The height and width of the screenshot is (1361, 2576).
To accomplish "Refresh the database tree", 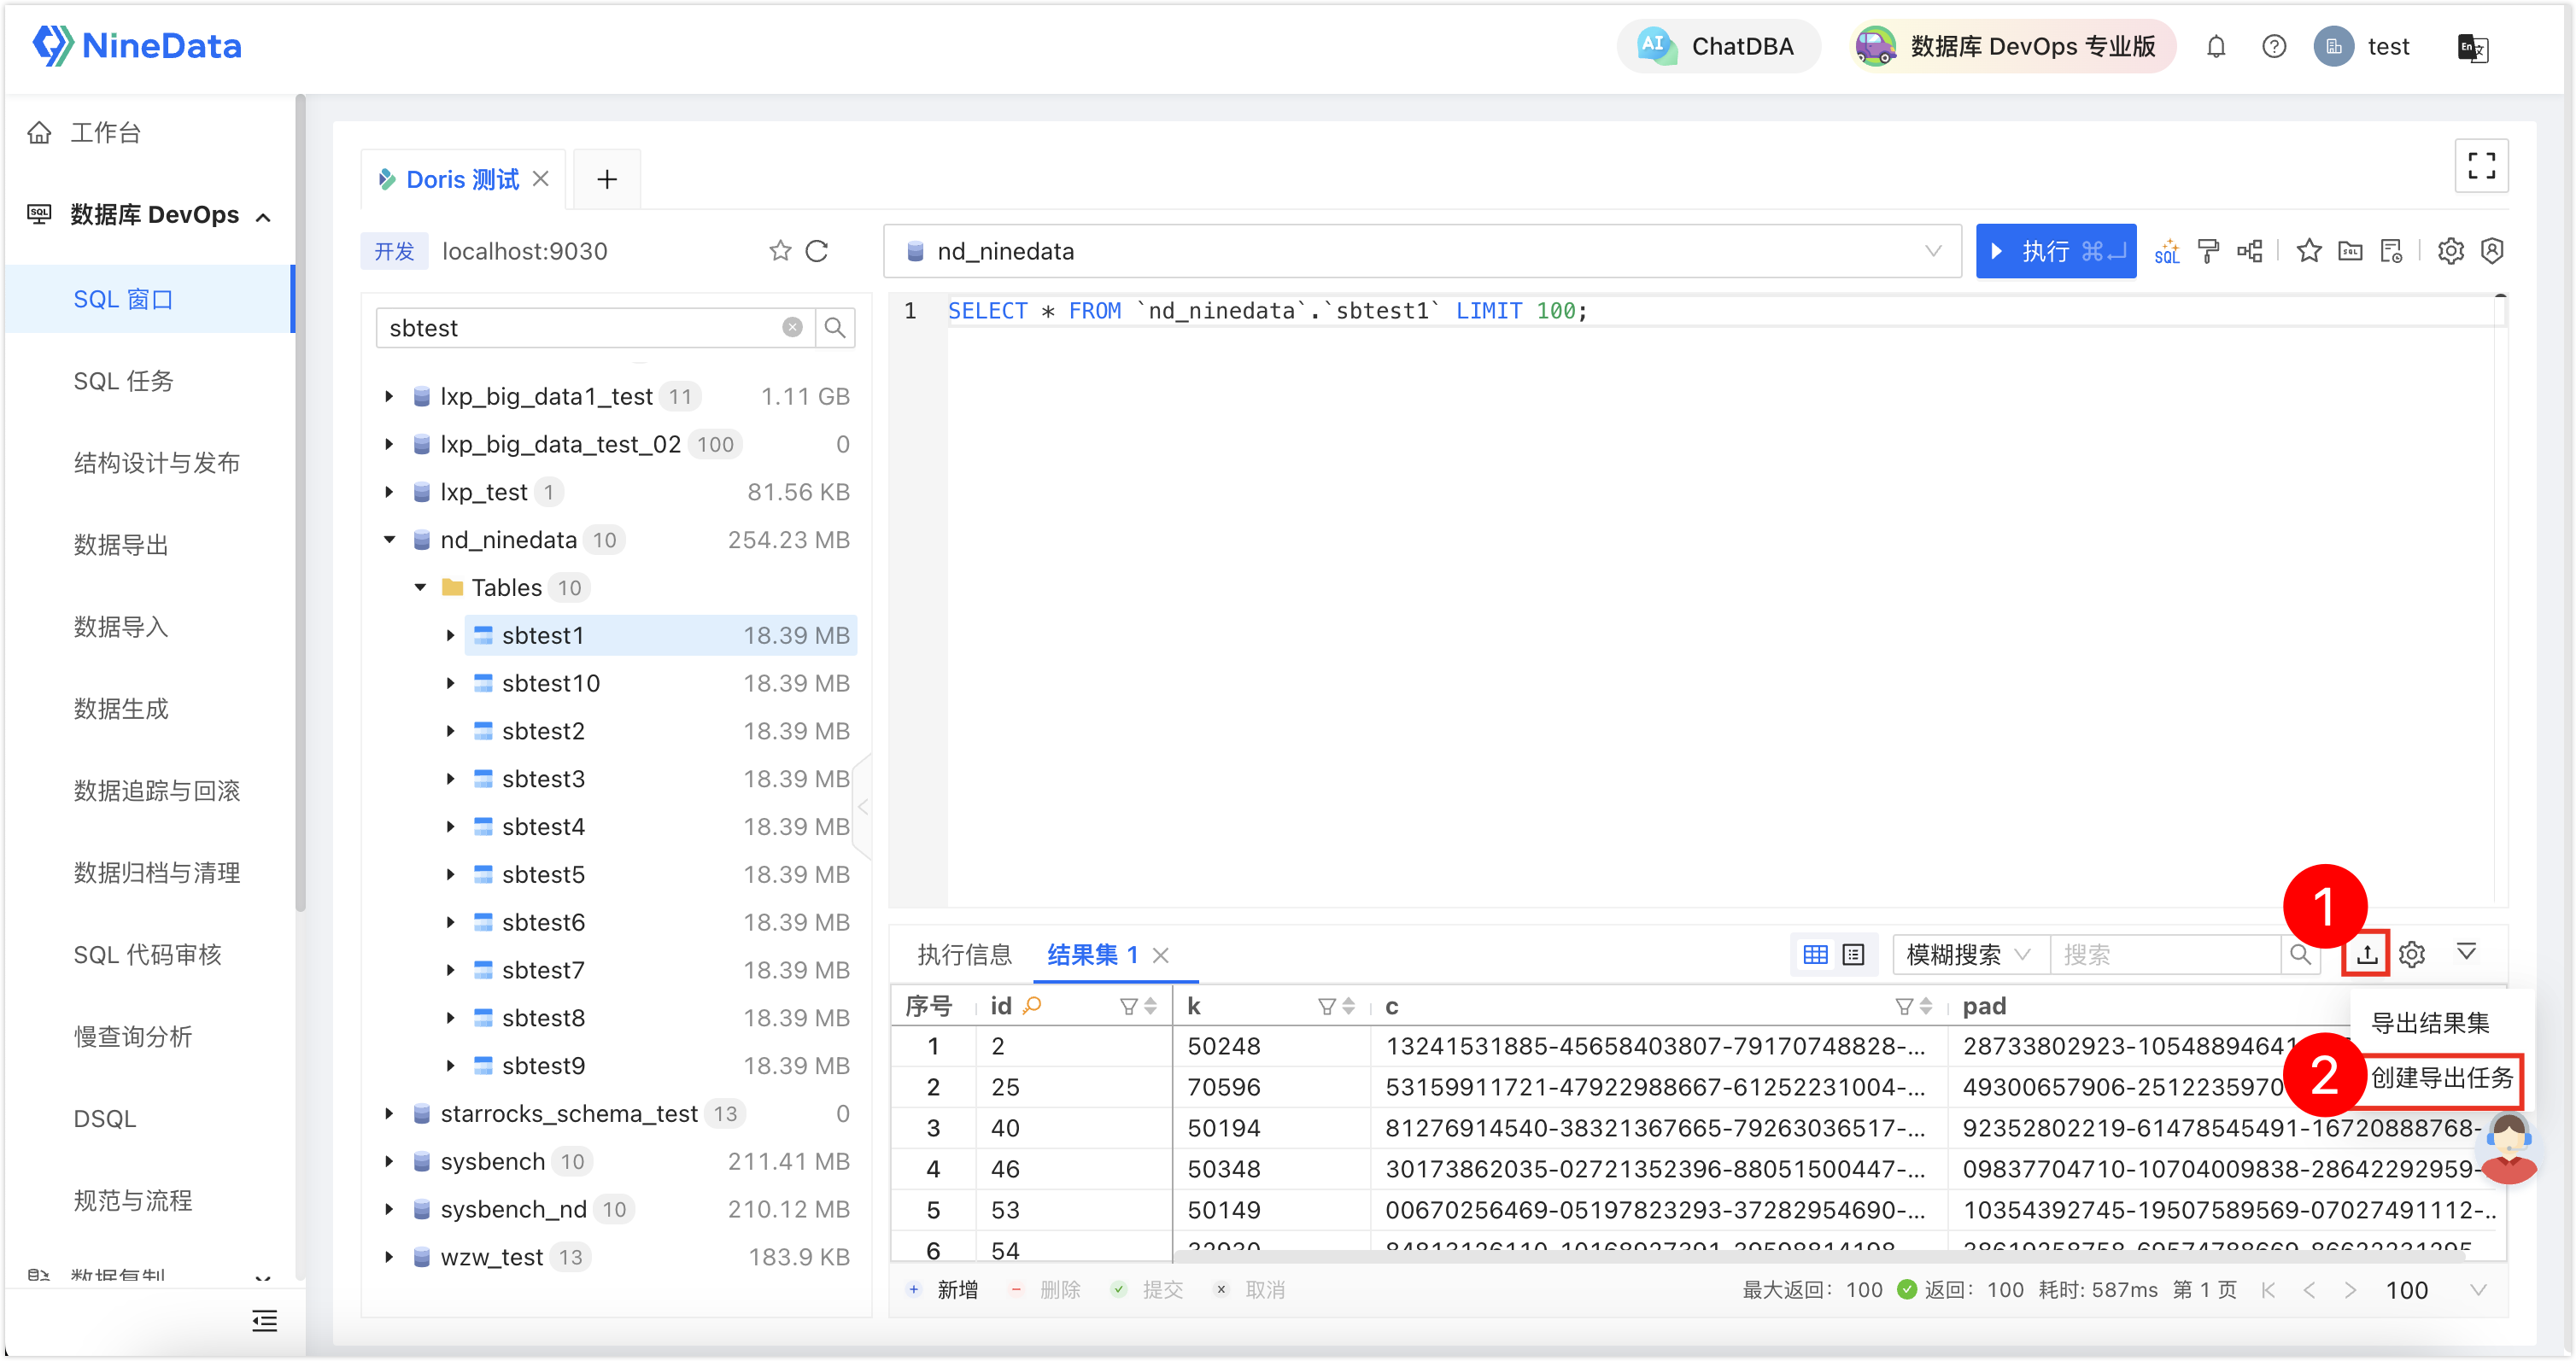I will tap(817, 251).
